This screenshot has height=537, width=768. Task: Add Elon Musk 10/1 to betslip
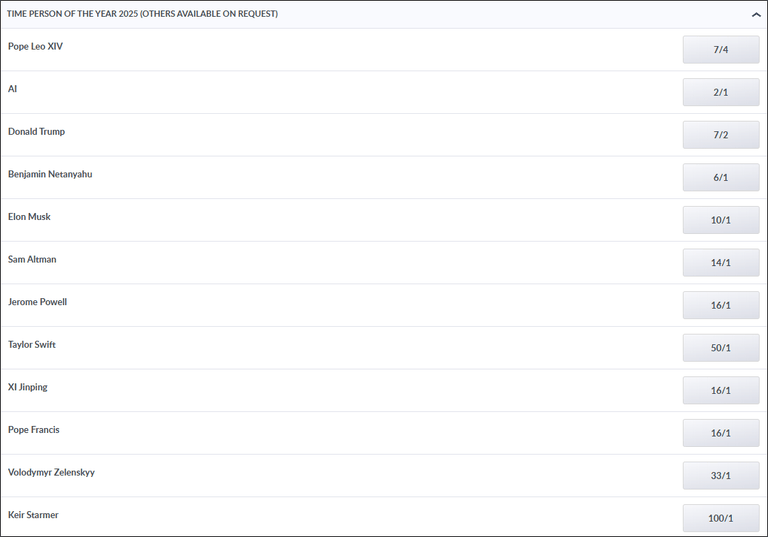721,220
